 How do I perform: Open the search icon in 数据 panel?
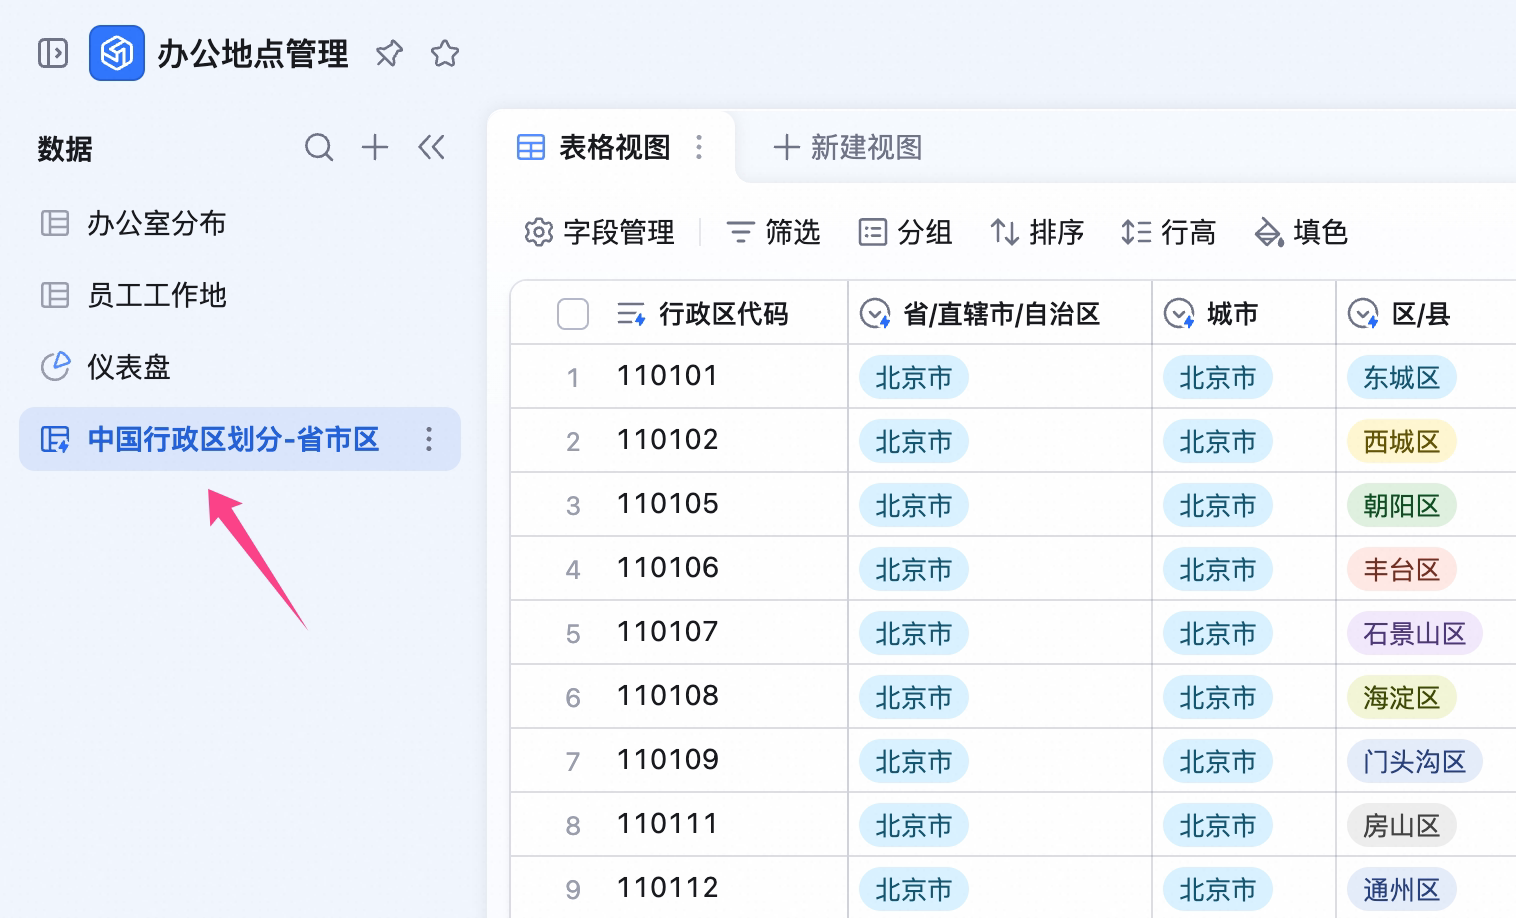[319, 148]
